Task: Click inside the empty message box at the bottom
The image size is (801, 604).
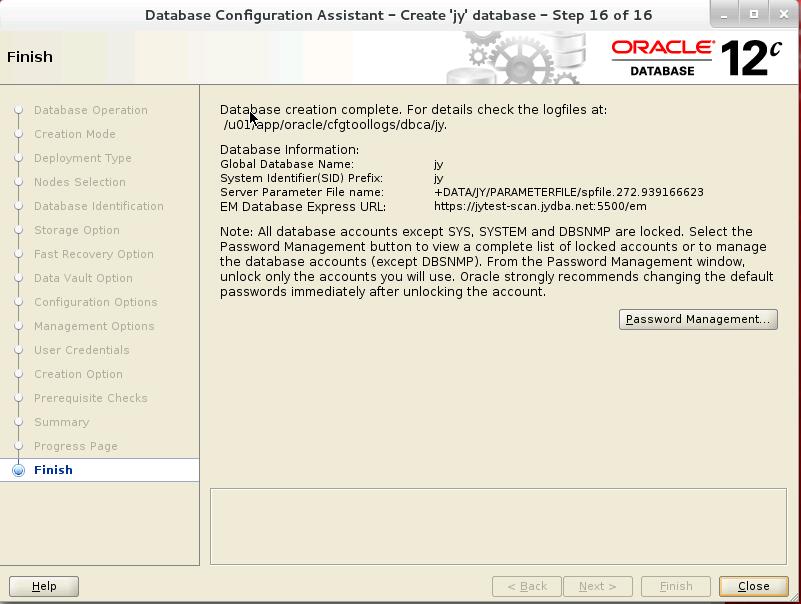Action: tap(498, 526)
